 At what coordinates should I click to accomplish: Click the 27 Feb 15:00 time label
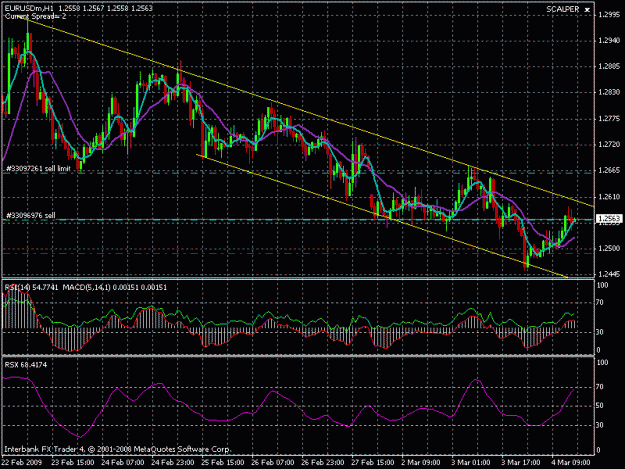click(372, 463)
